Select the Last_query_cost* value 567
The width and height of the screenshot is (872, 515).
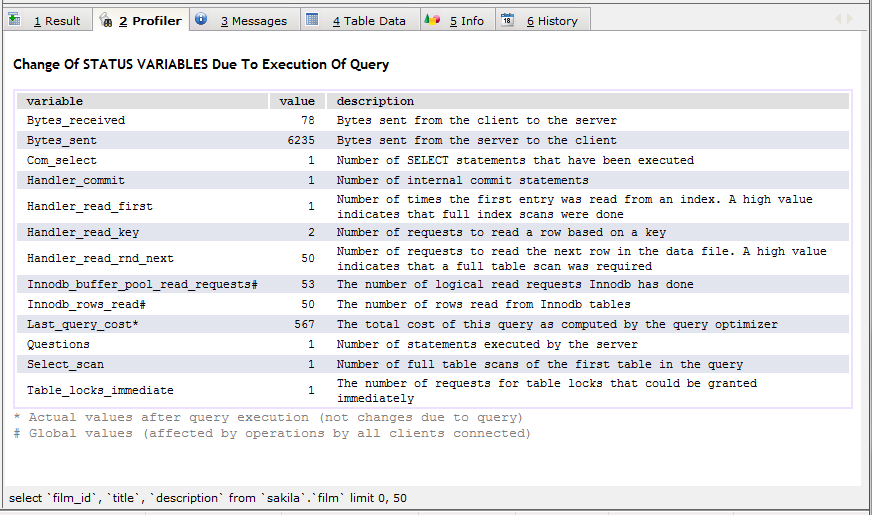coord(304,324)
